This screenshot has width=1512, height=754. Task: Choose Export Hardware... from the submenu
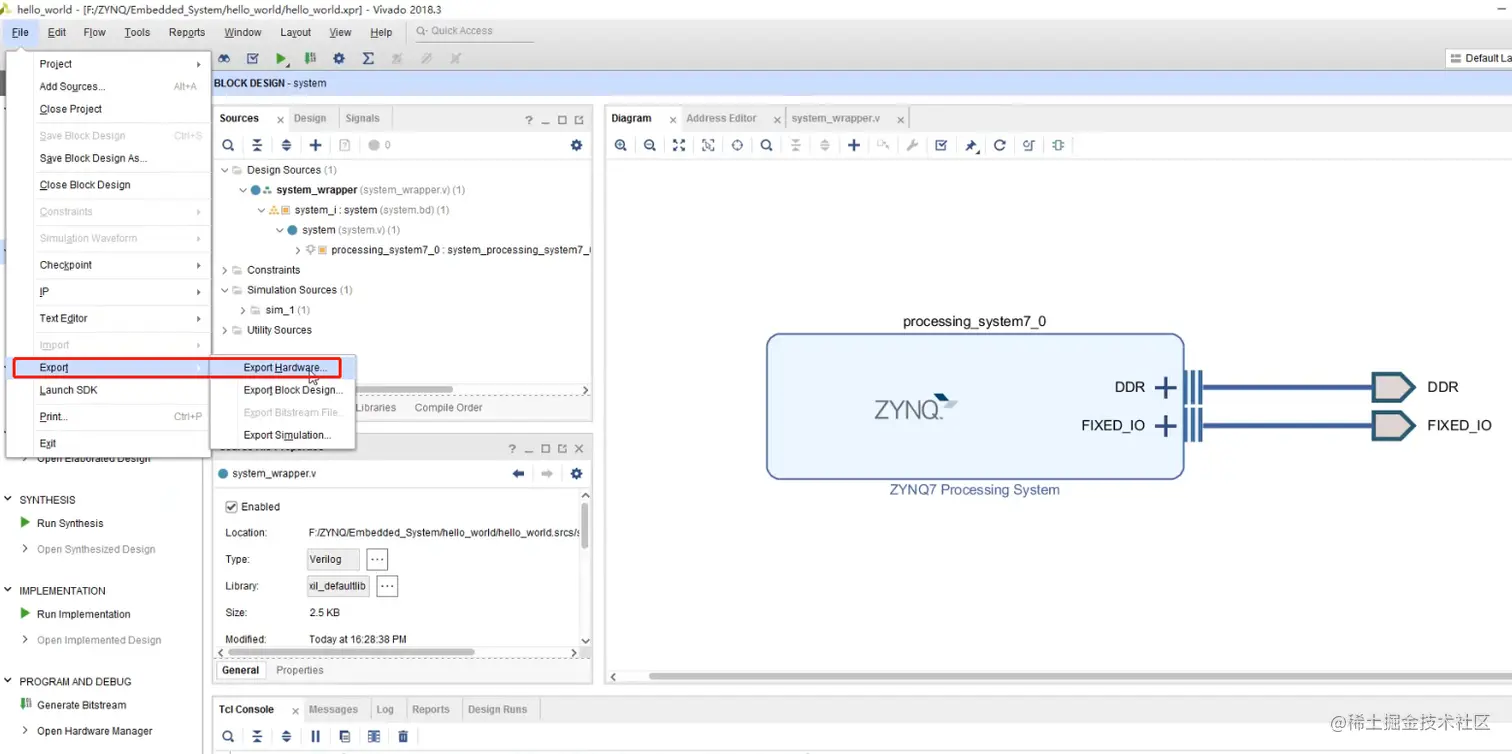(283, 368)
